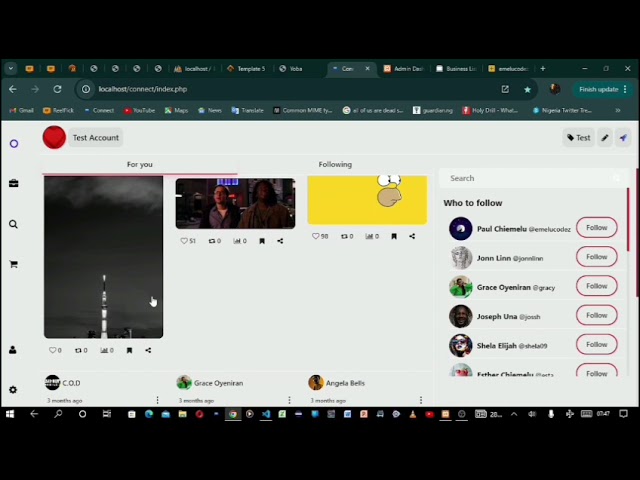Open Shela Elijah's profile name
Image resolution: width=640 pixels, height=480 pixels.
497,346
